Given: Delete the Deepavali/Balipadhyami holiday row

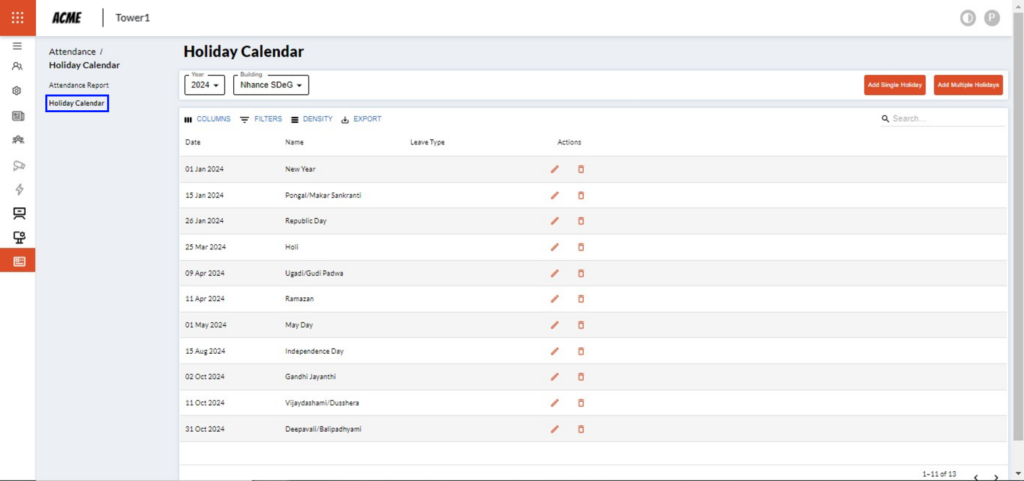Looking at the screenshot, I should point(581,429).
